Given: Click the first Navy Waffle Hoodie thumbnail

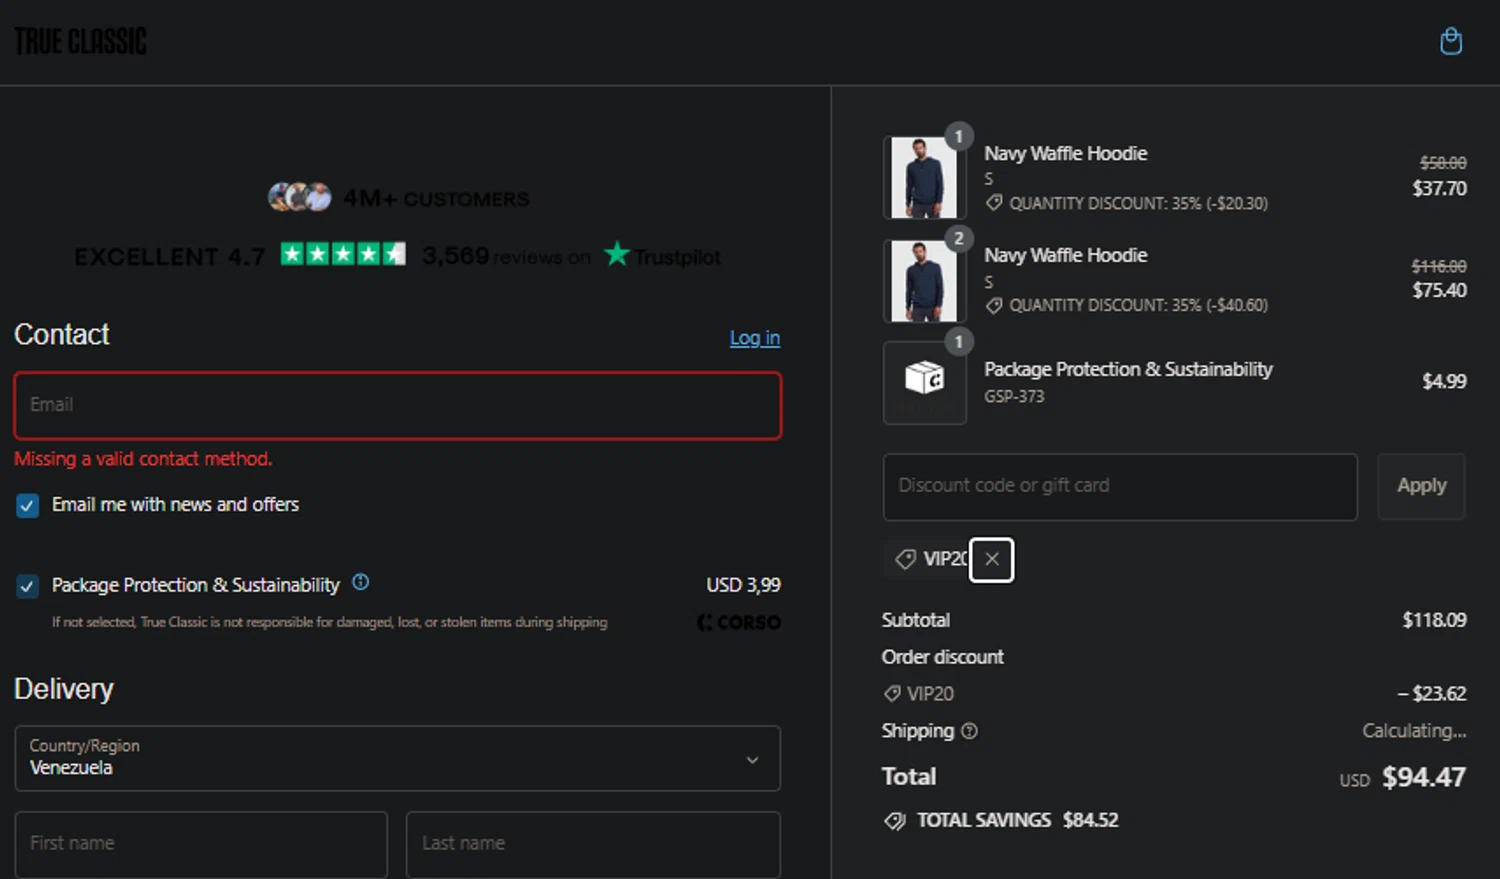Looking at the screenshot, I should (x=924, y=177).
